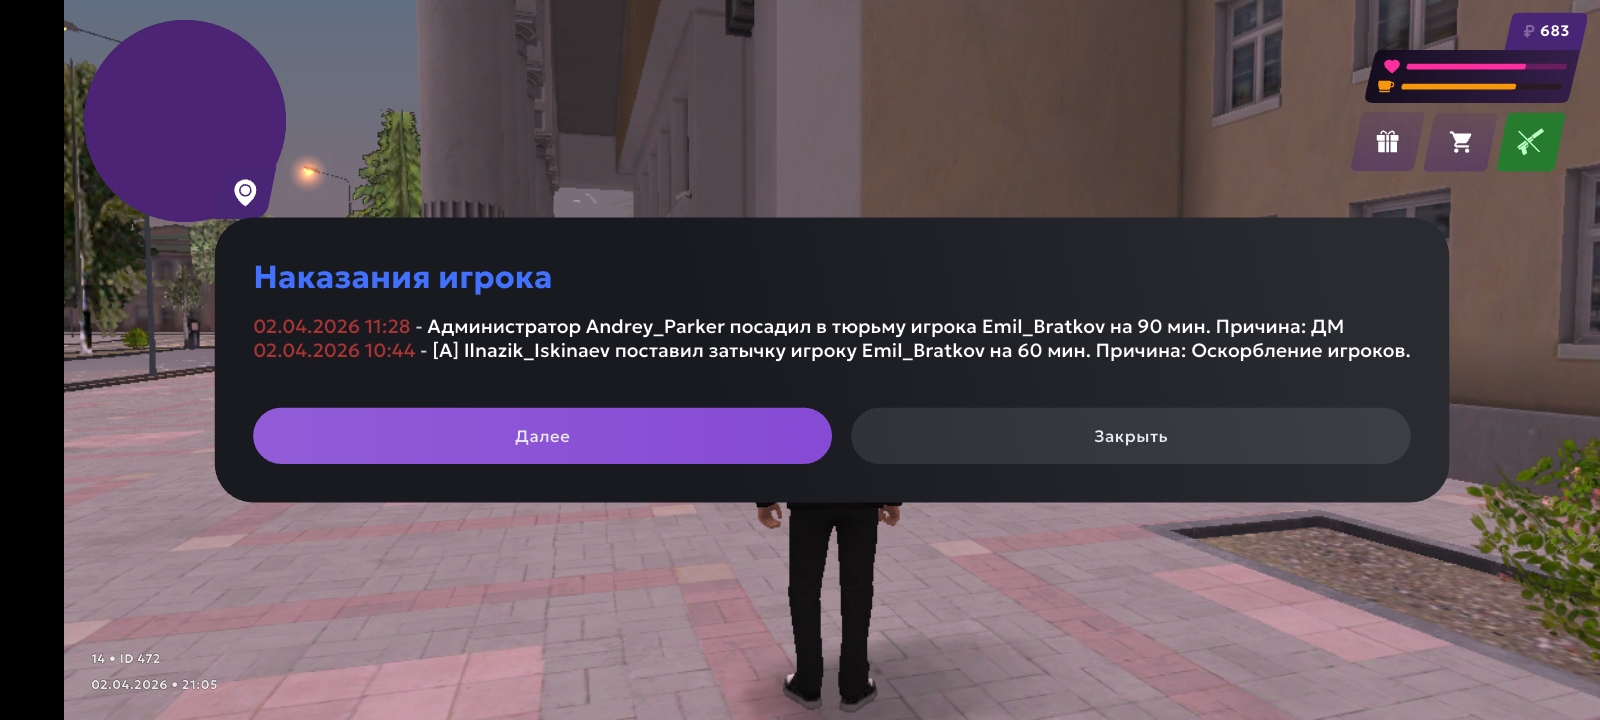Tap the map location pin icon
Viewport: 1600px width, 720px height.
tap(245, 192)
